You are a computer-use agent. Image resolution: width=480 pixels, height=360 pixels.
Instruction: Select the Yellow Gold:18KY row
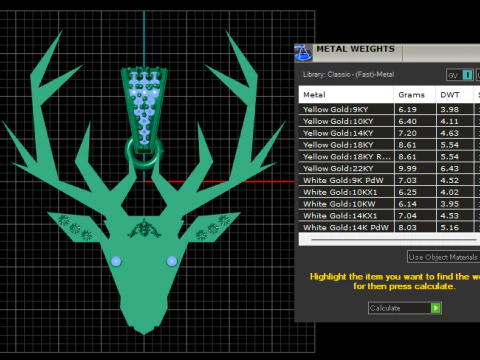389,145
